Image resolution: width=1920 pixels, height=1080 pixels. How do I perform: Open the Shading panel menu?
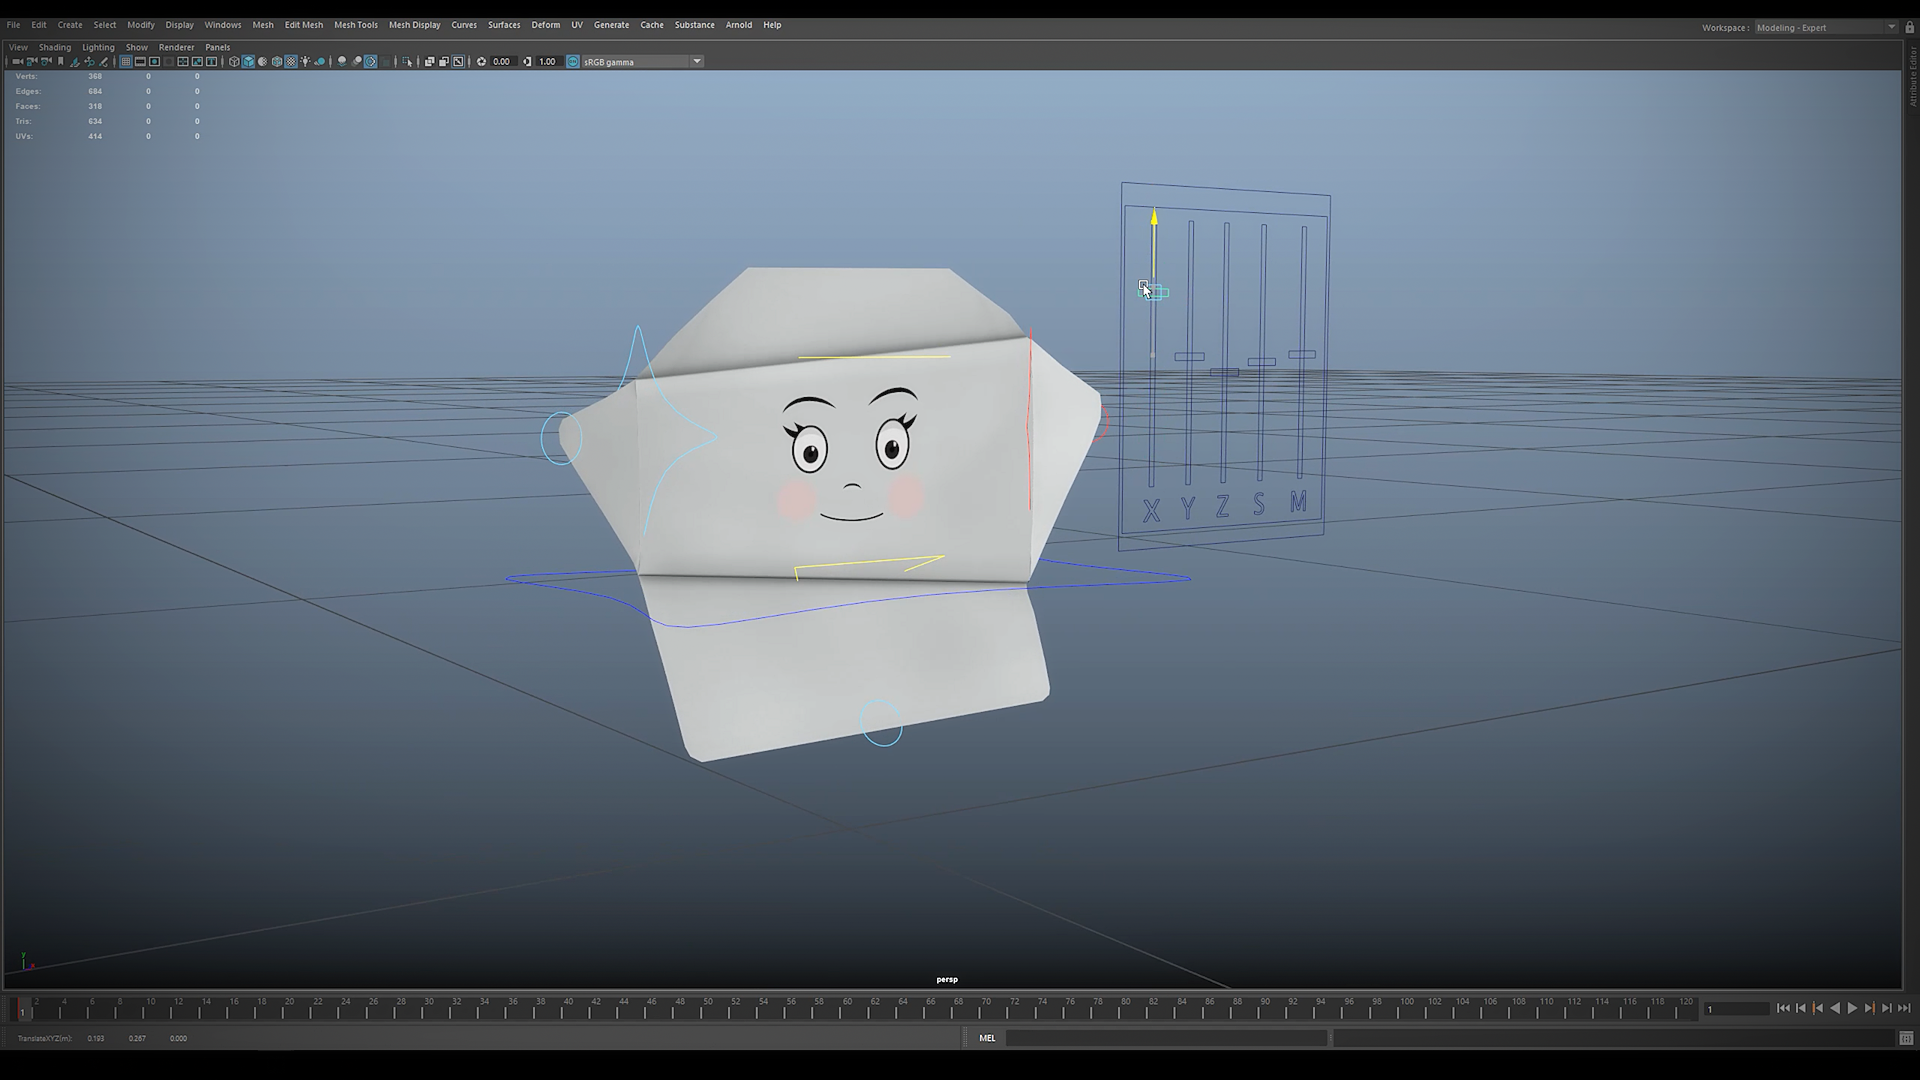(54, 47)
